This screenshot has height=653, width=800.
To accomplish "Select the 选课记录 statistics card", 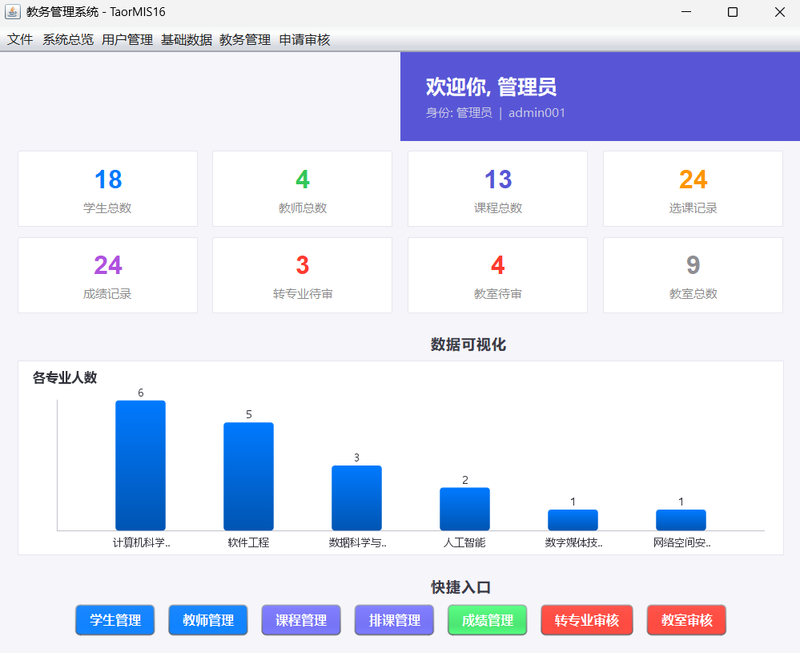I will point(693,189).
